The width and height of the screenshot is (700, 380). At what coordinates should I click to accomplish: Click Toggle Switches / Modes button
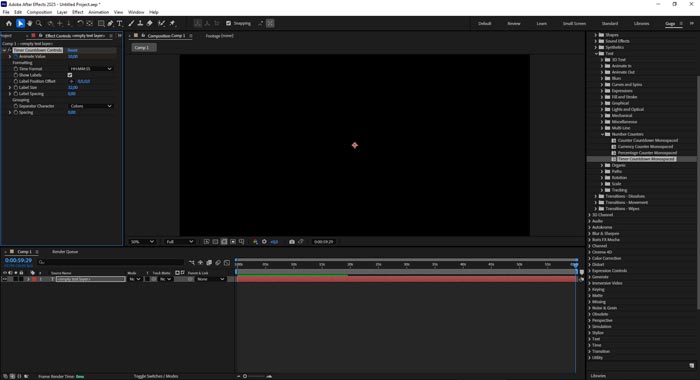point(156,376)
